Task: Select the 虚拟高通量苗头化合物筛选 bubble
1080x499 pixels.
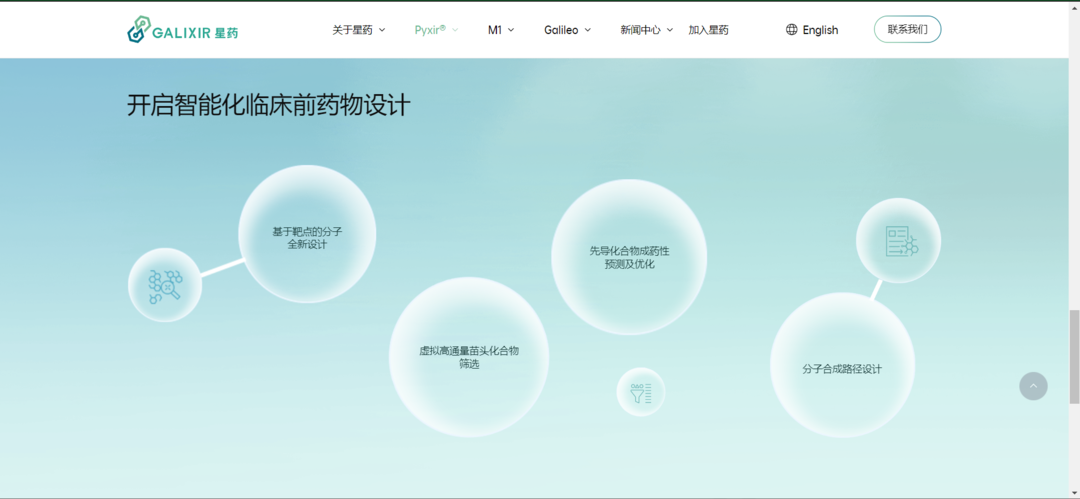Action: [468, 357]
